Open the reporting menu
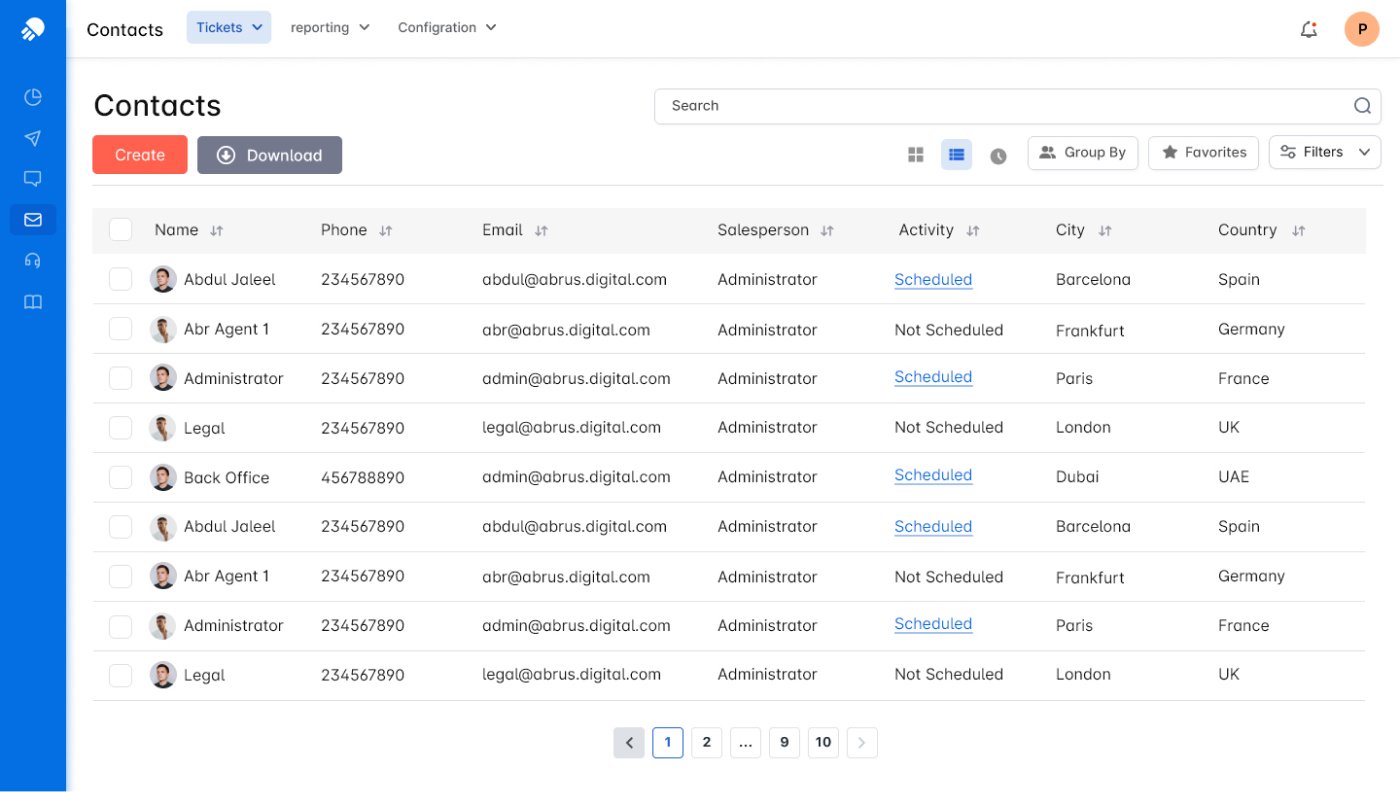 coord(330,28)
